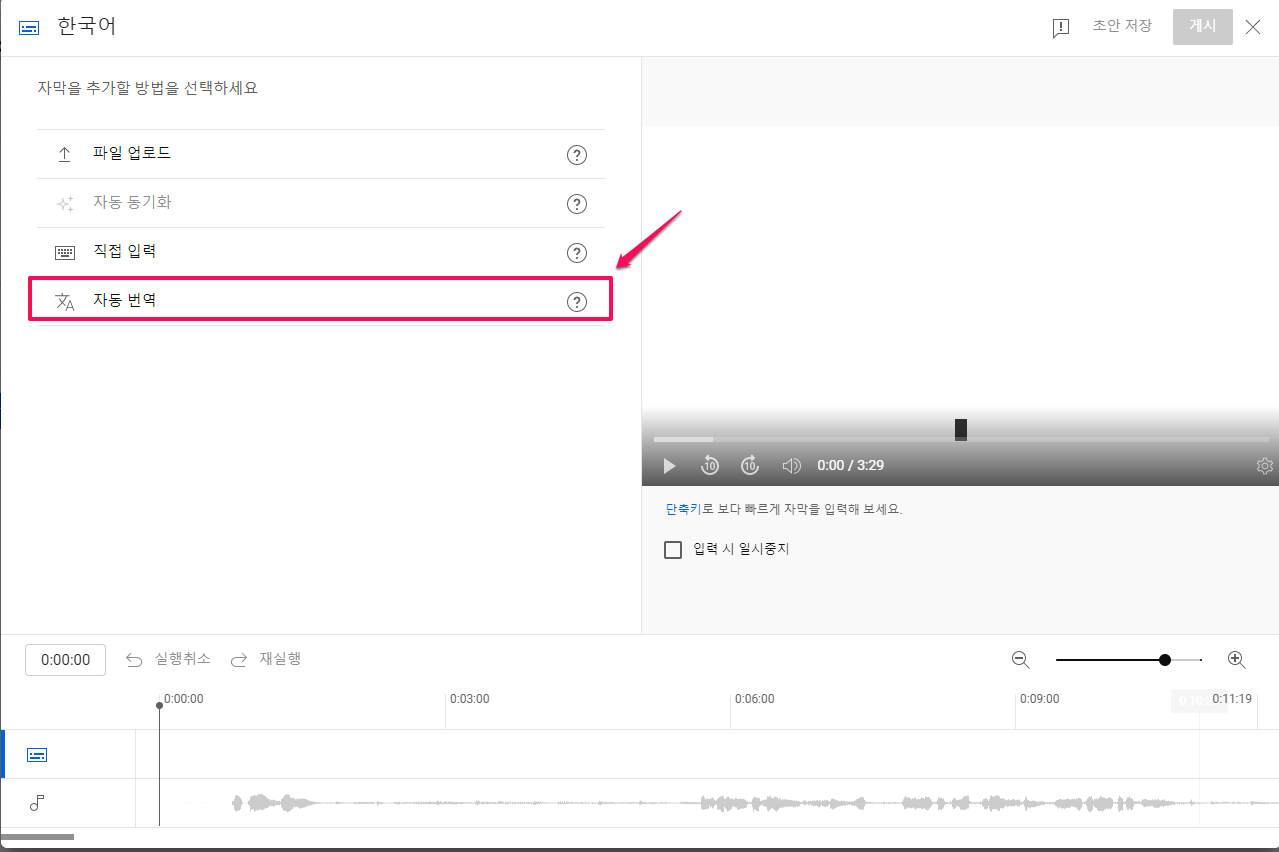Open the feedback icon in the top bar
The width and height of the screenshot is (1279, 852).
tap(1059, 27)
